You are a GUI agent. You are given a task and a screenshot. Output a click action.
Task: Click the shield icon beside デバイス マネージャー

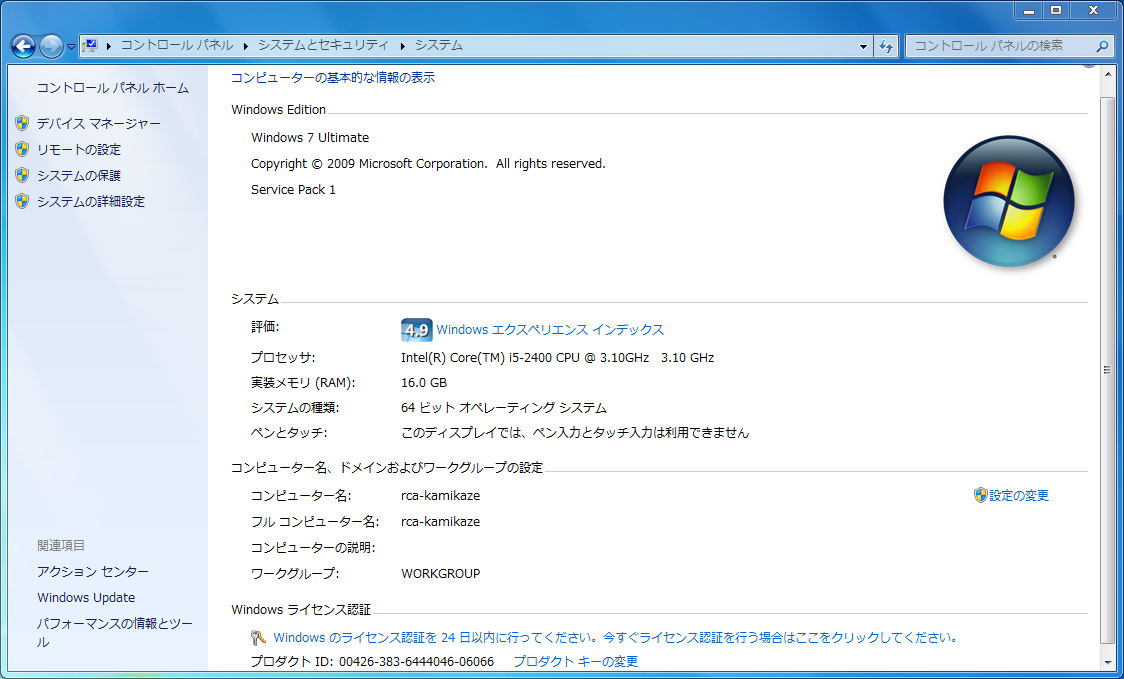pyautogui.click(x=22, y=123)
